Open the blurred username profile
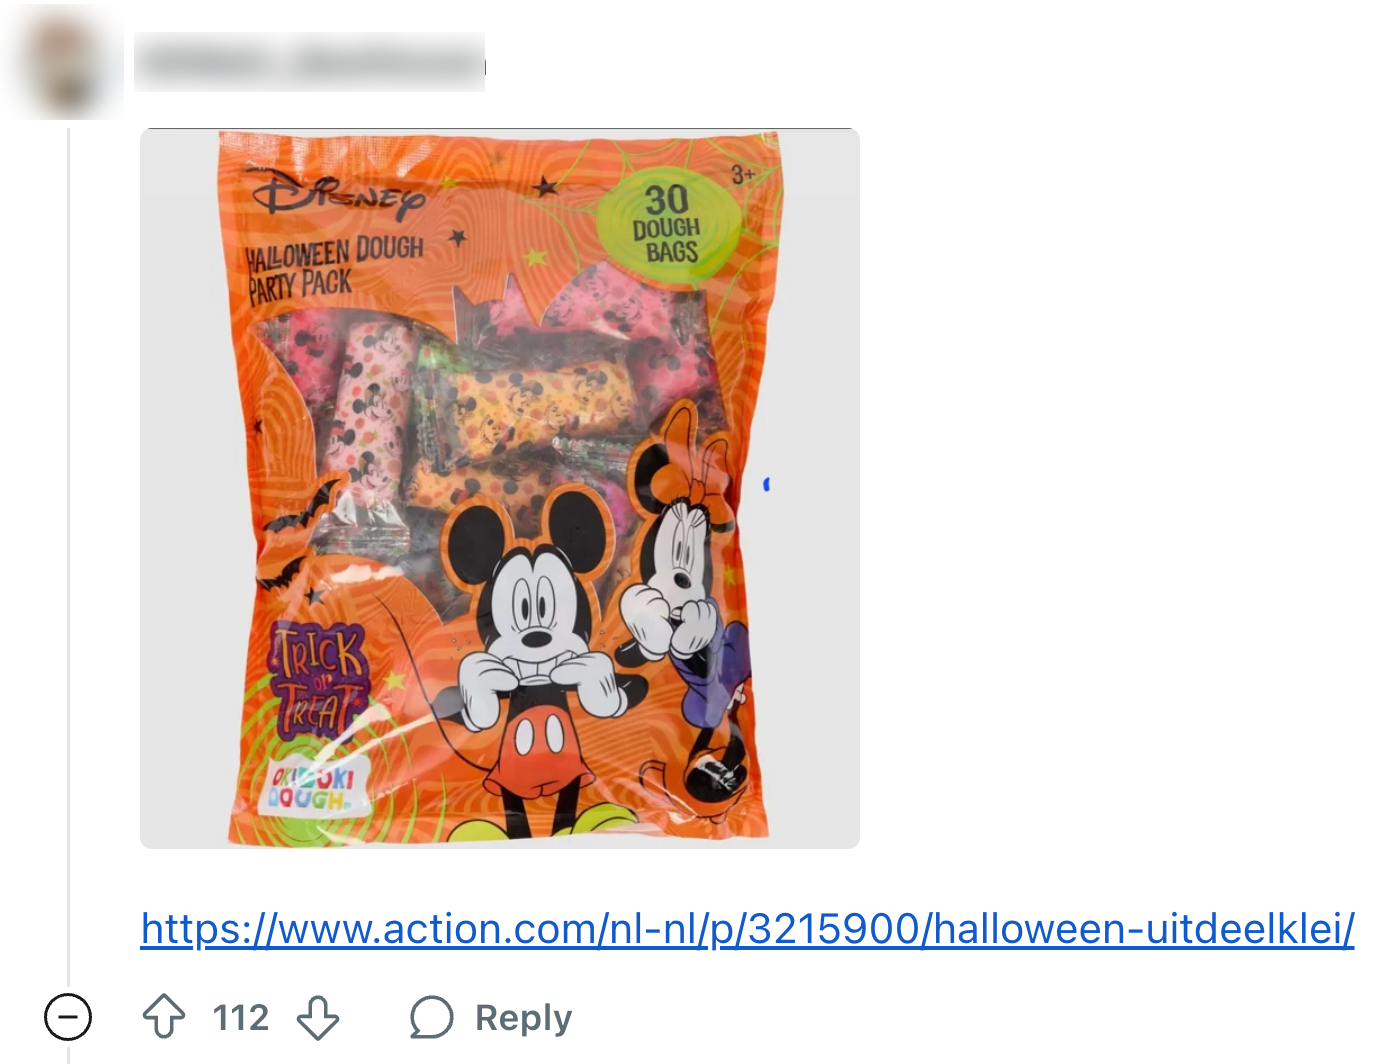1378x1064 pixels. (310, 62)
